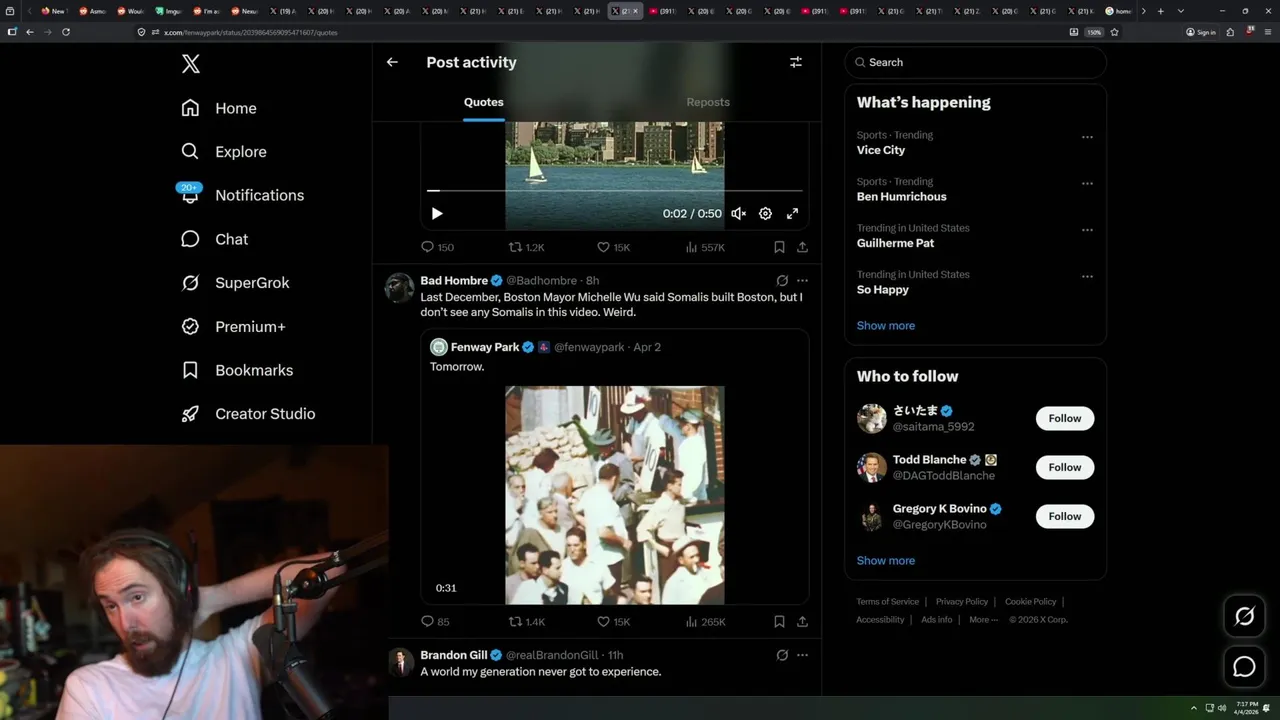
Task: Follow Todd Blanche
Action: point(1065,467)
